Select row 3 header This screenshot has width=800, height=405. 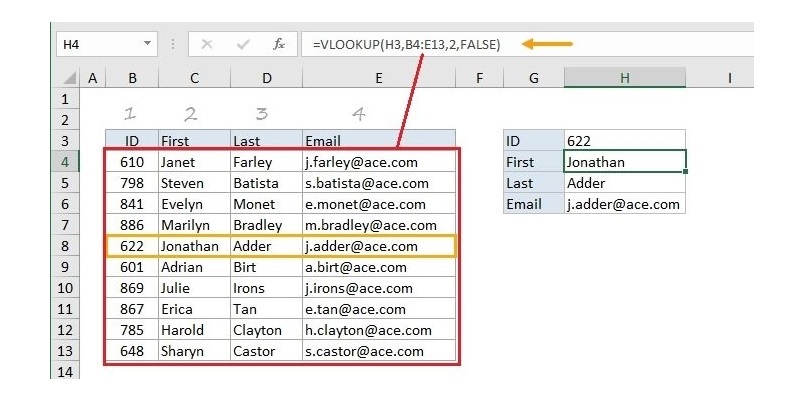pyautogui.click(x=65, y=140)
